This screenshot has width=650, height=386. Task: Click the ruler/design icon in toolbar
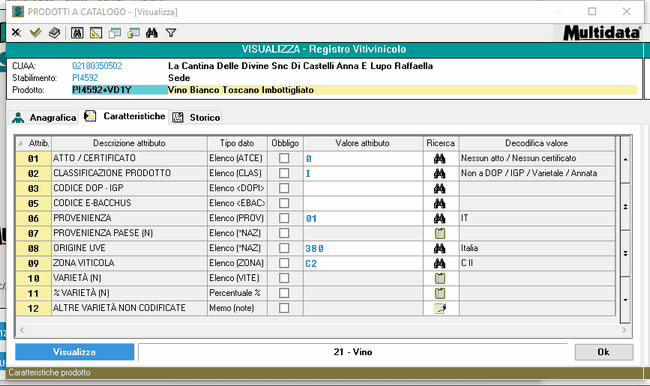(96, 33)
